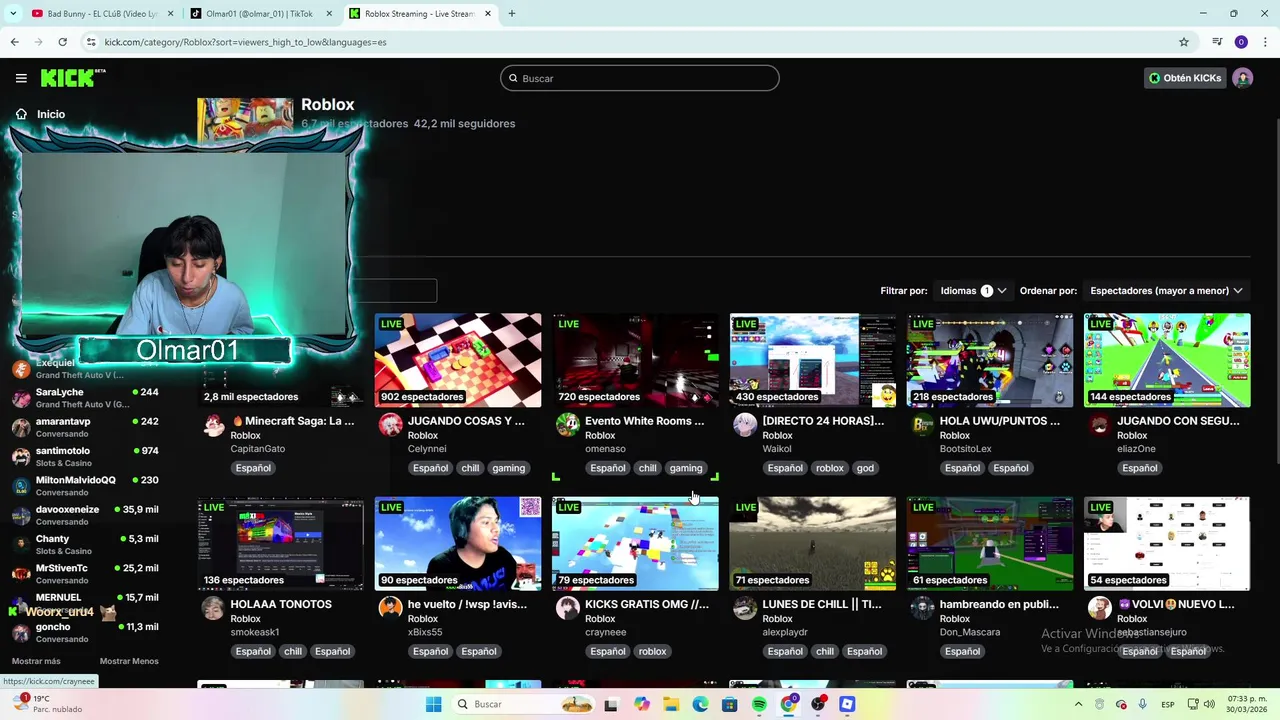Open the browser media control icon
This screenshot has width=1280, height=720.
coord(1217,42)
